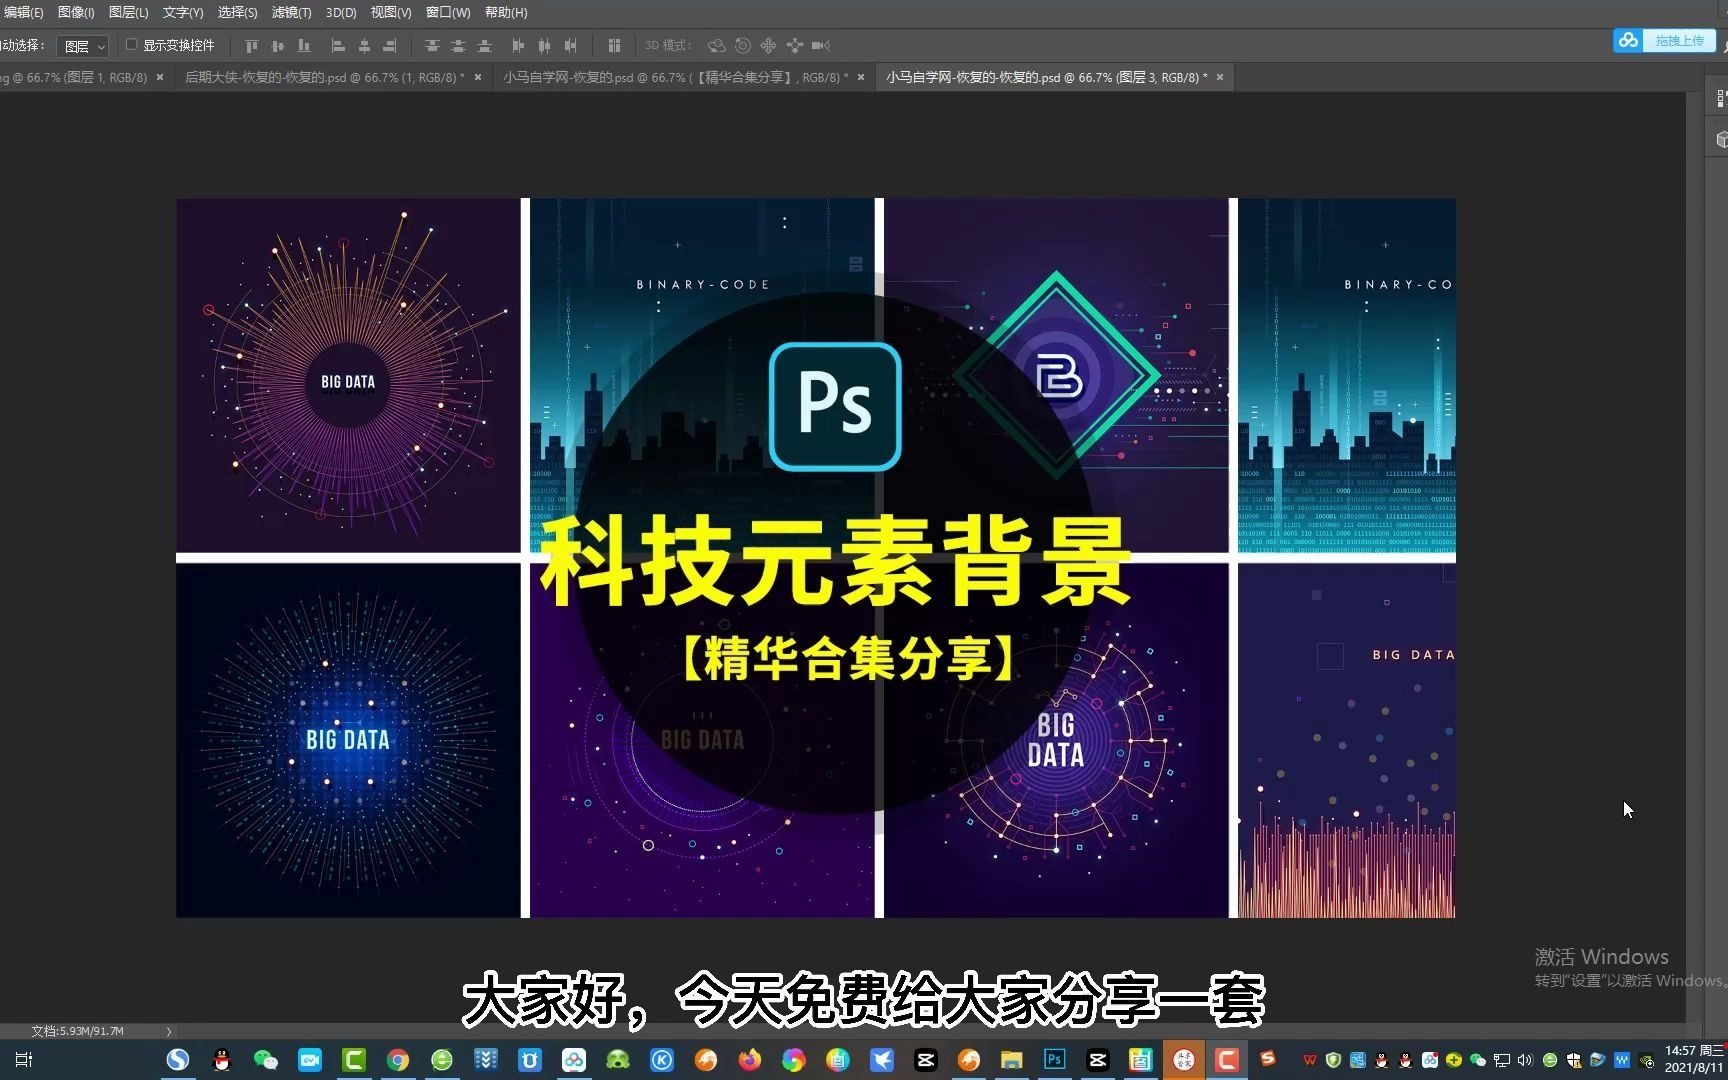The height and width of the screenshot is (1080, 1728).
Task: Click the align vertical centers icon
Action: 278,45
